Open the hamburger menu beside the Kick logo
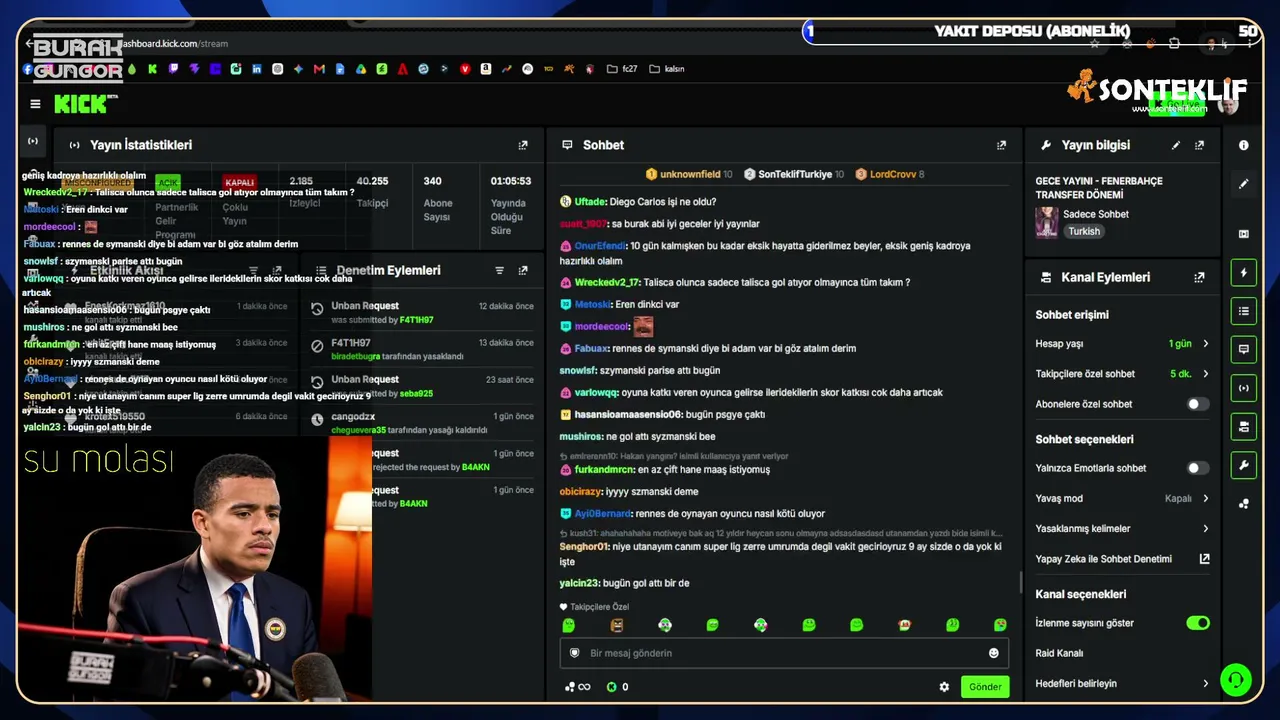 [x=35, y=104]
